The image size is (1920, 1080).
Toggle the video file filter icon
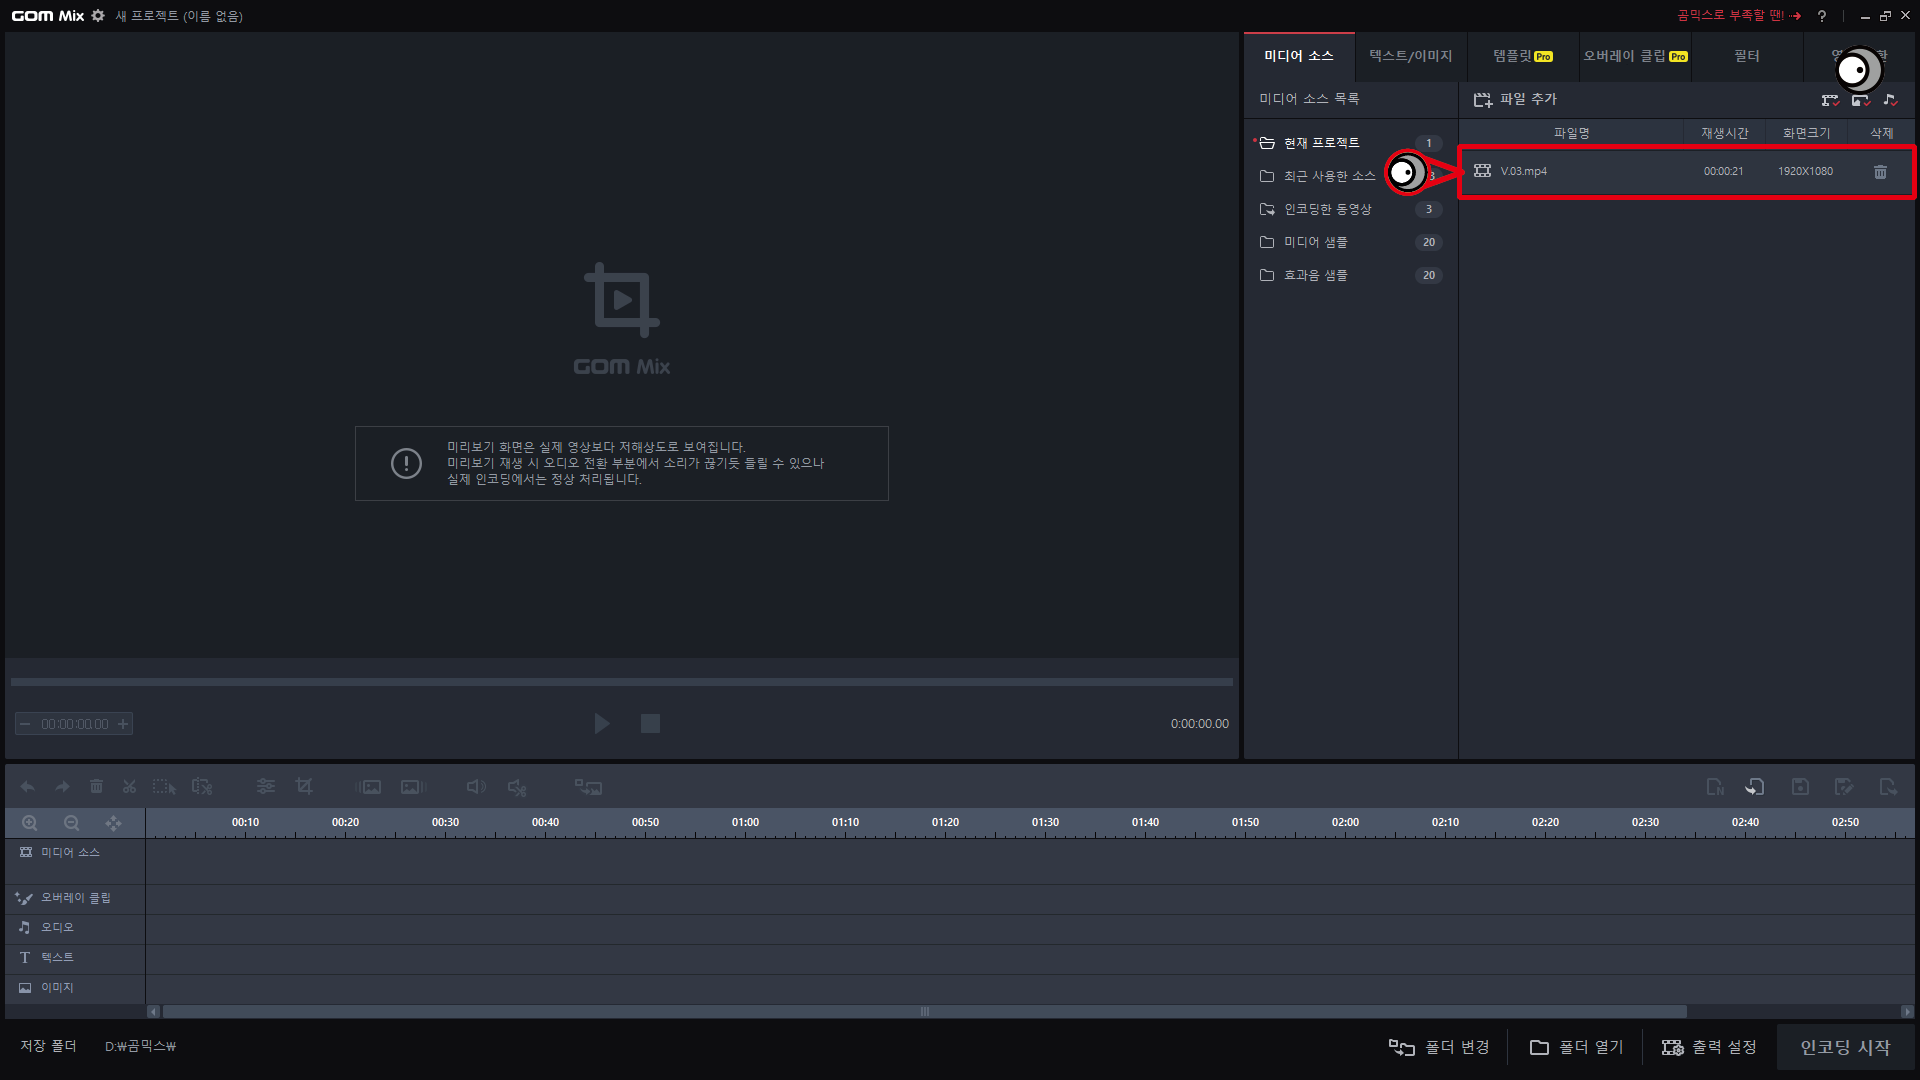coord(1830,100)
